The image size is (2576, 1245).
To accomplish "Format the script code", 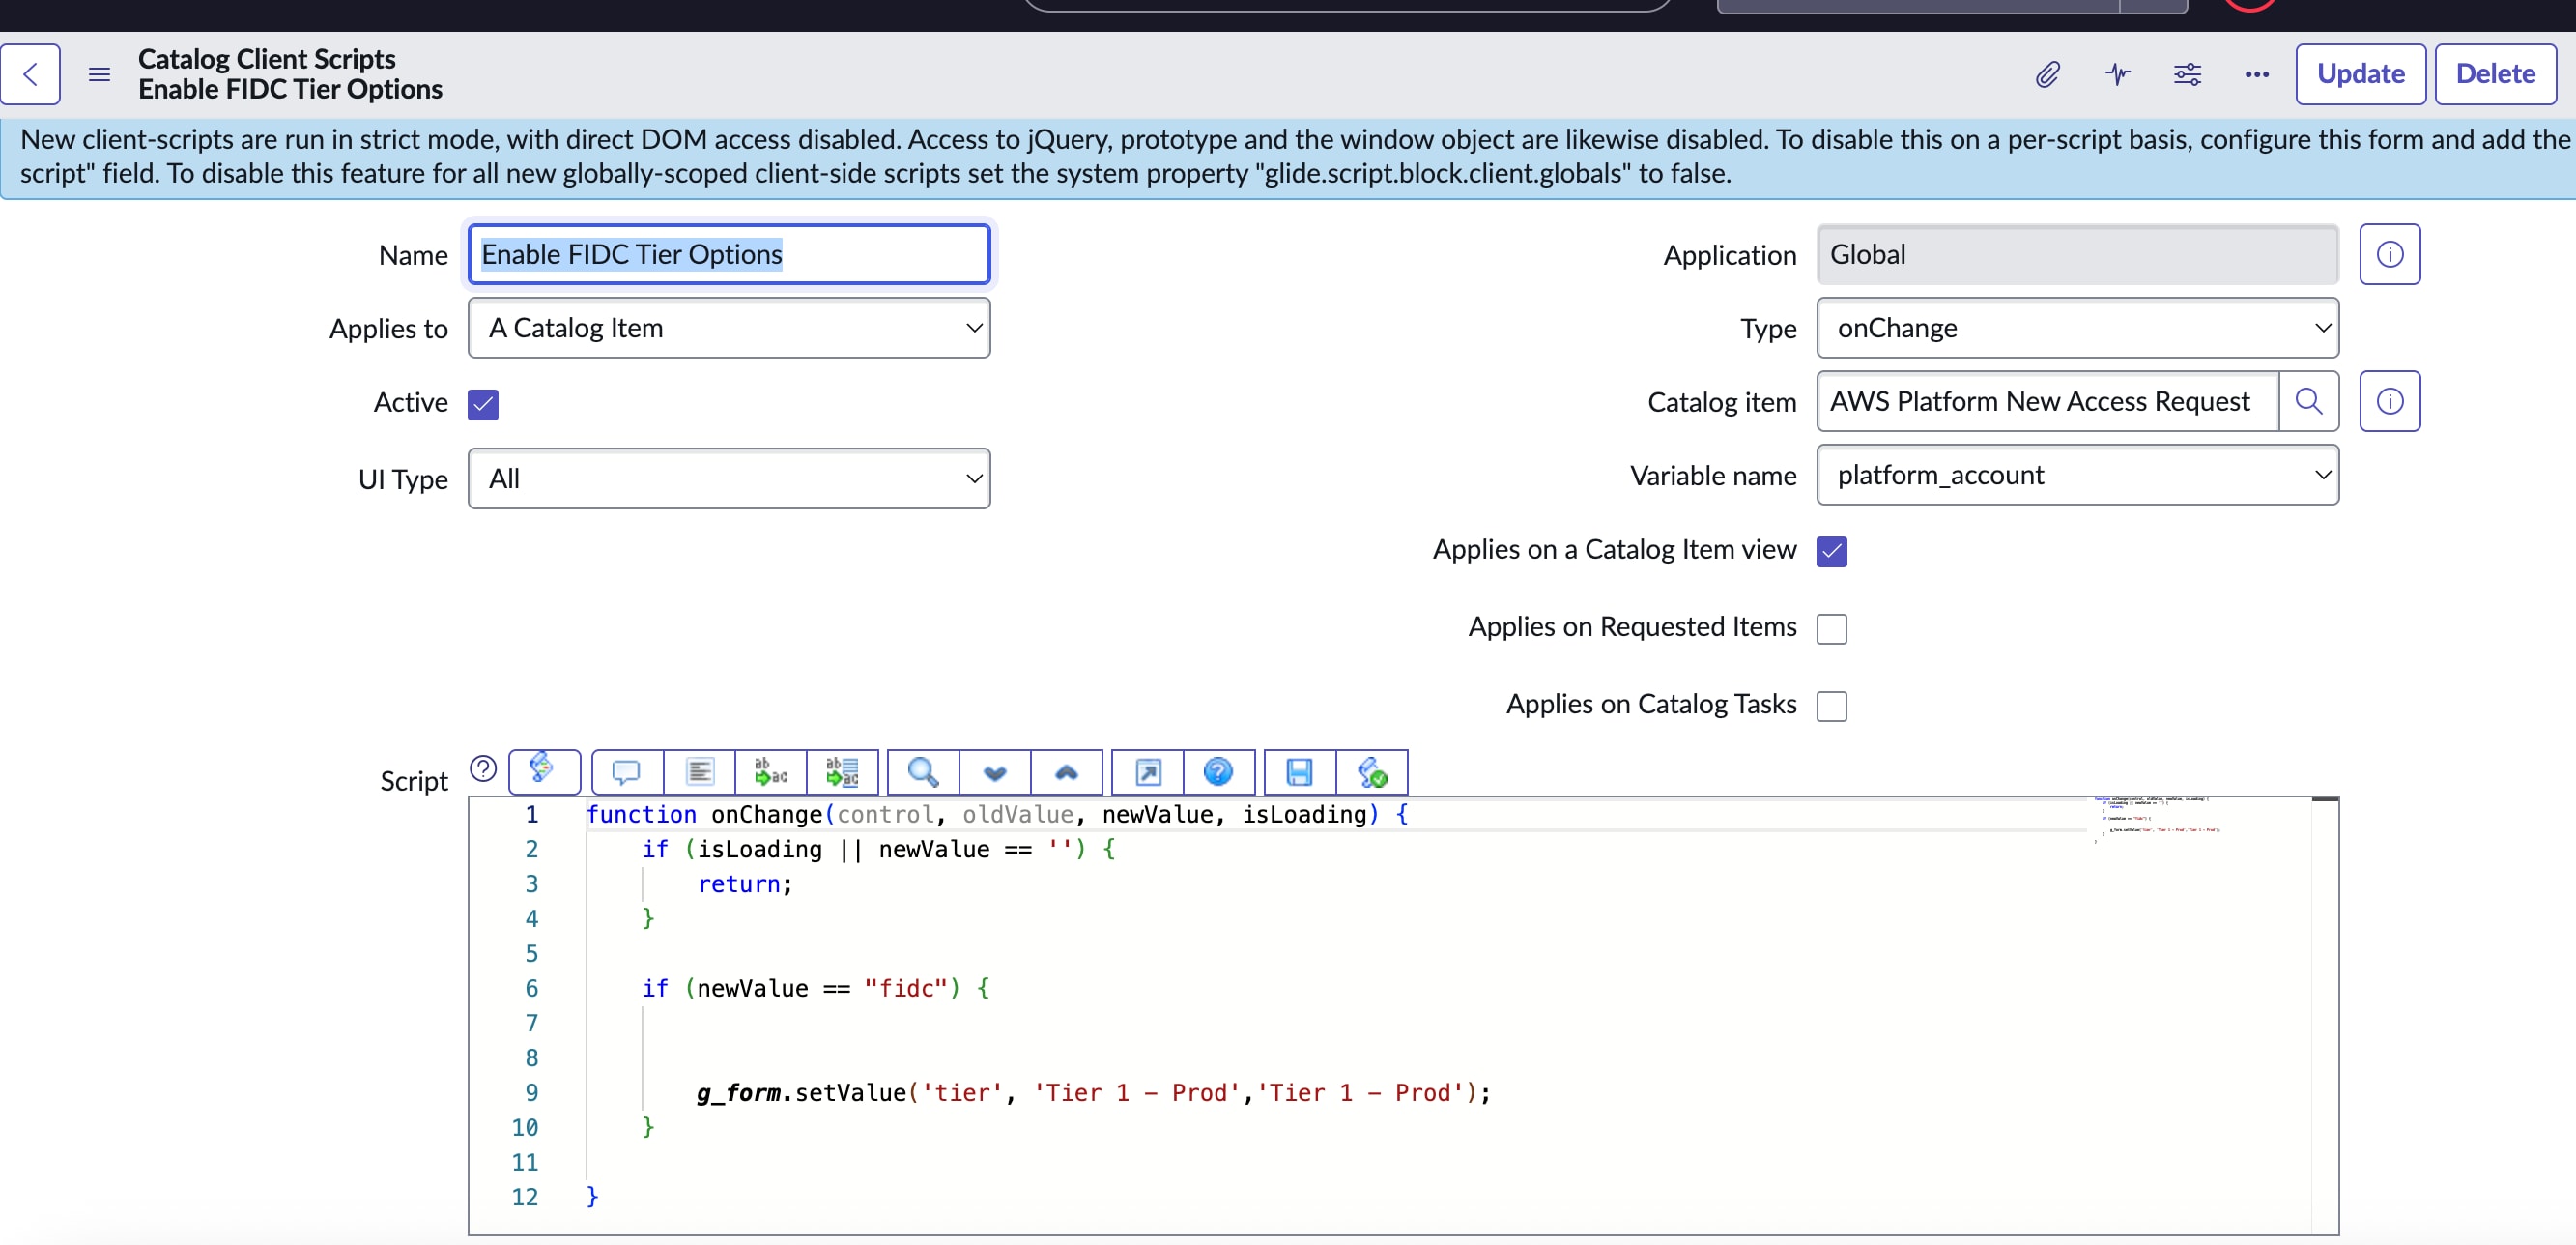I will [x=699, y=772].
